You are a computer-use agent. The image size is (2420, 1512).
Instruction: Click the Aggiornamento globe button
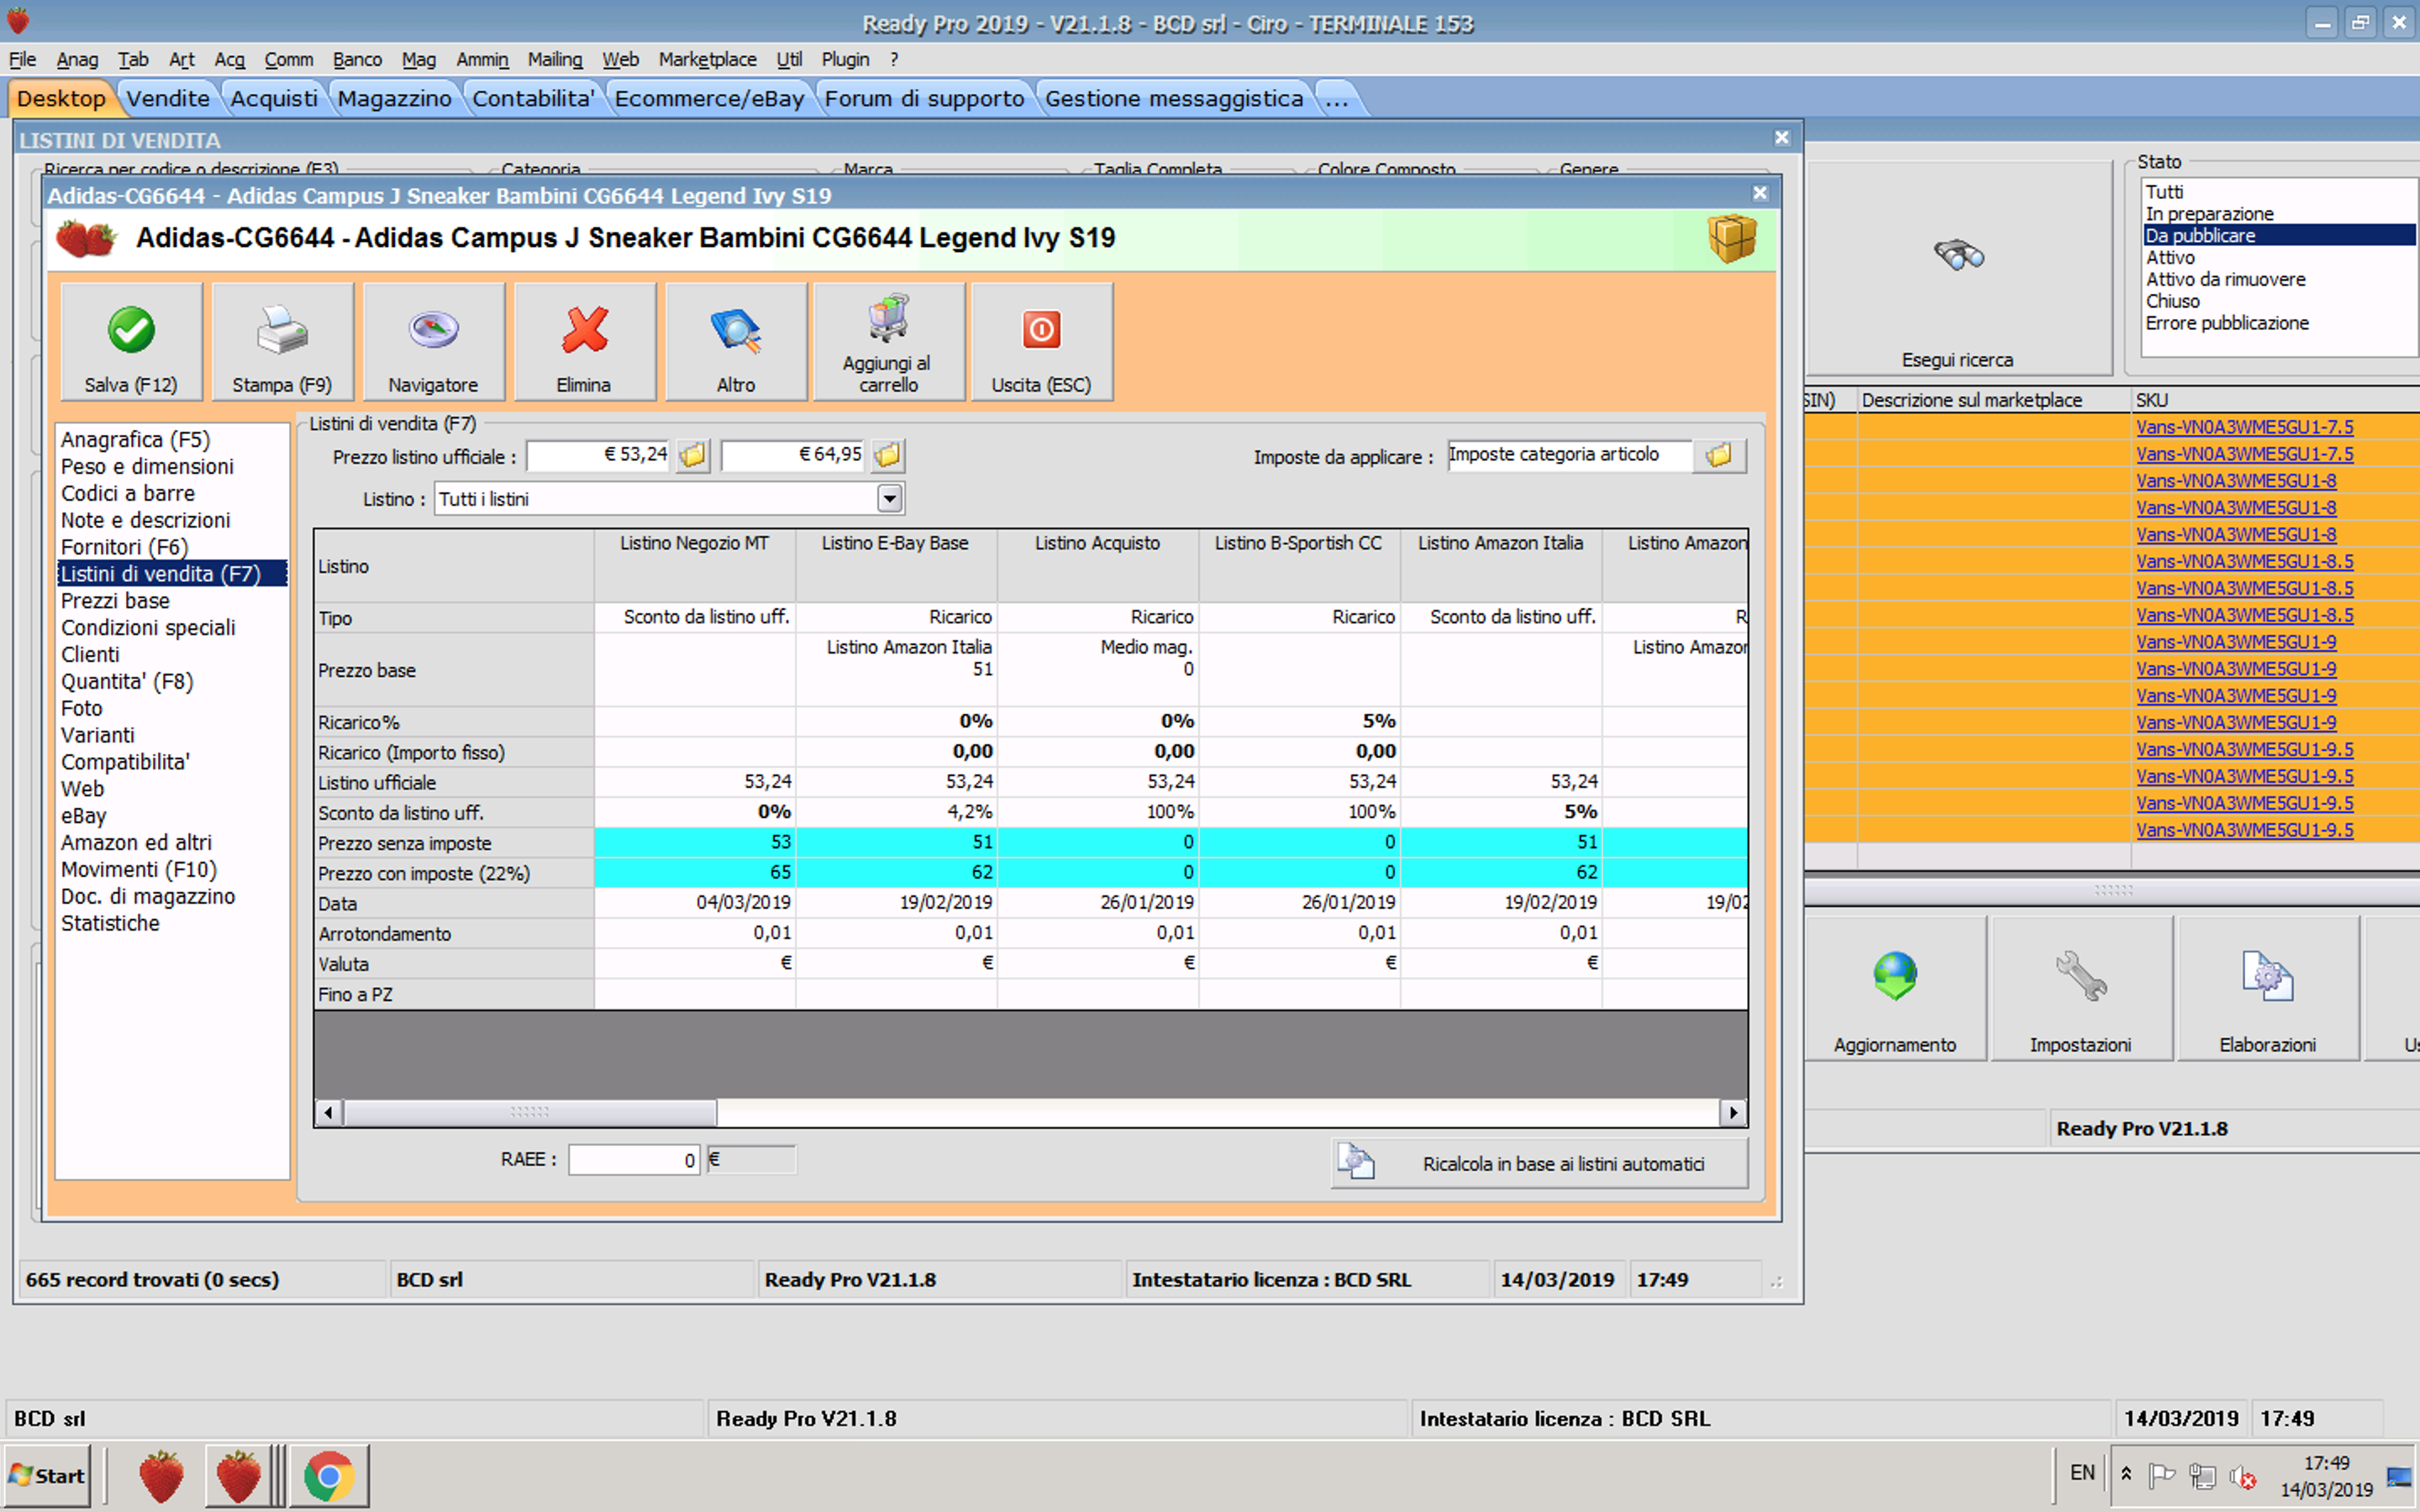[1895, 989]
